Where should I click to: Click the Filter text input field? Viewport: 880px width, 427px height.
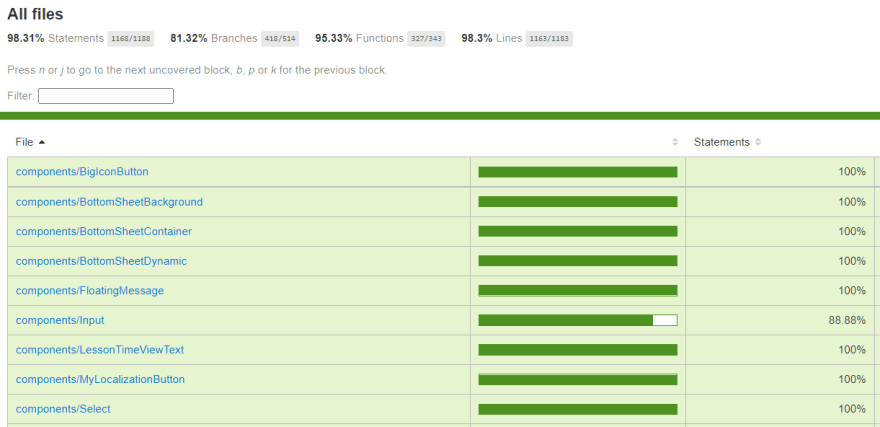point(106,96)
